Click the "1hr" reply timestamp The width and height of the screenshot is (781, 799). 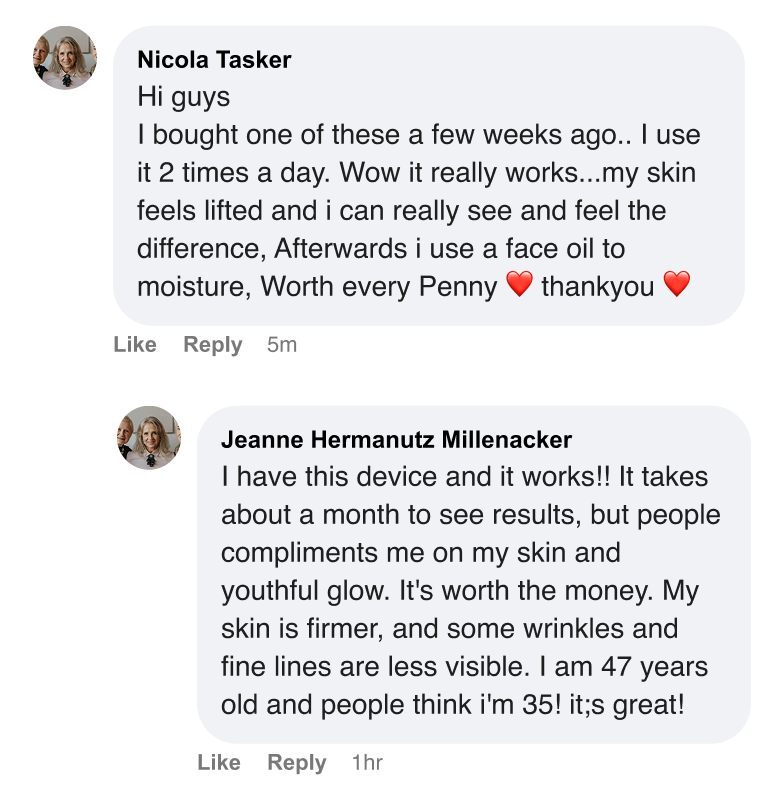(367, 763)
